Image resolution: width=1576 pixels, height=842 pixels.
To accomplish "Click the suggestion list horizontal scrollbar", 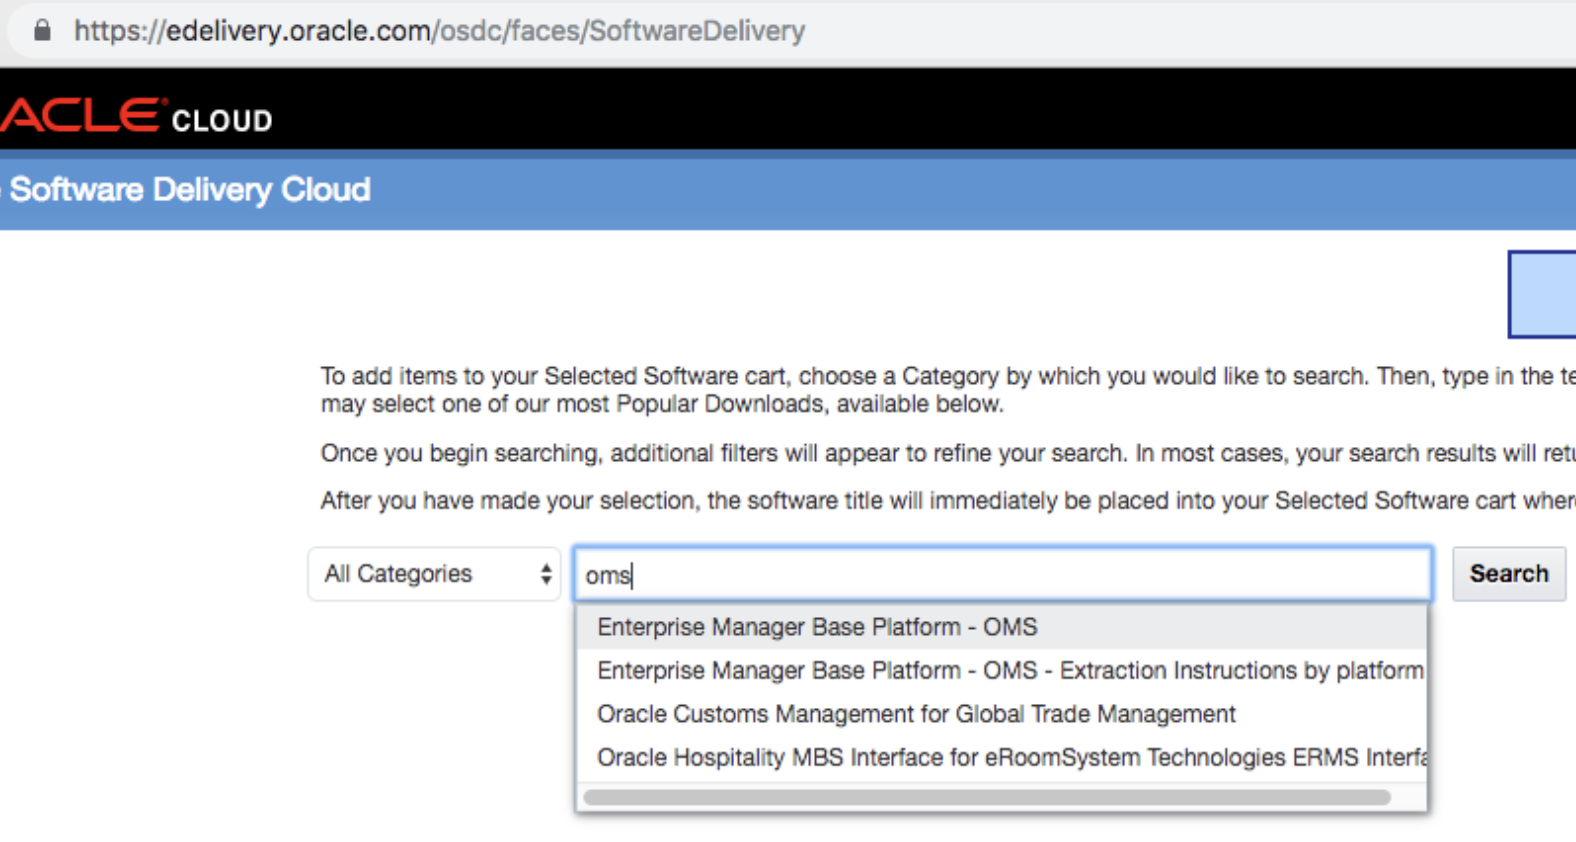I will [x=987, y=797].
